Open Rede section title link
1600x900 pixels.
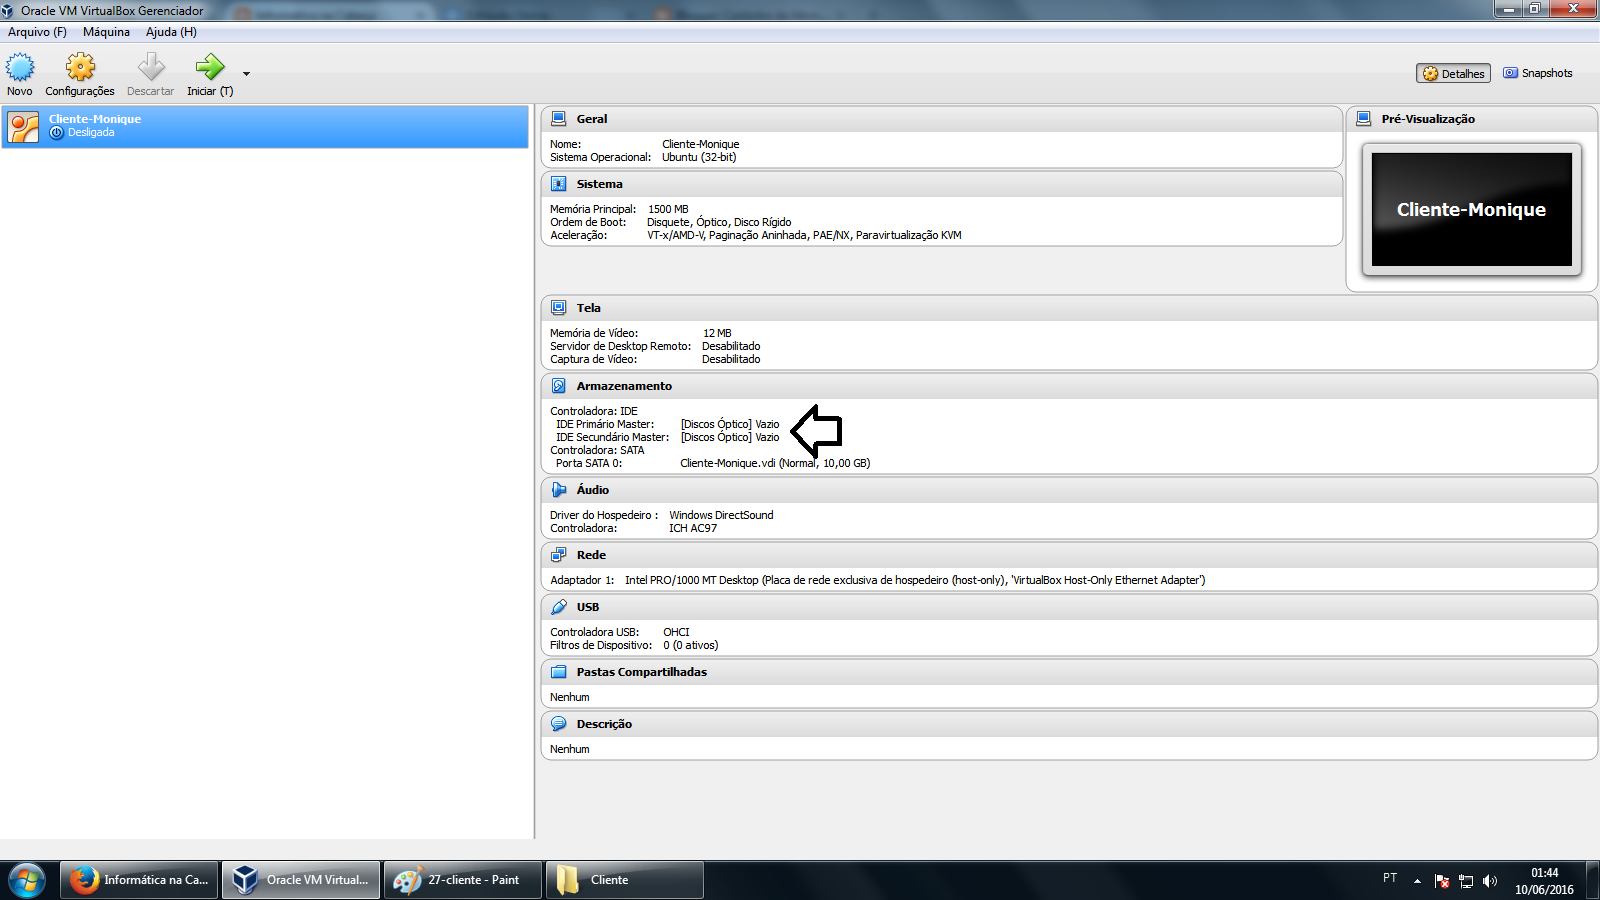coord(591,555)
